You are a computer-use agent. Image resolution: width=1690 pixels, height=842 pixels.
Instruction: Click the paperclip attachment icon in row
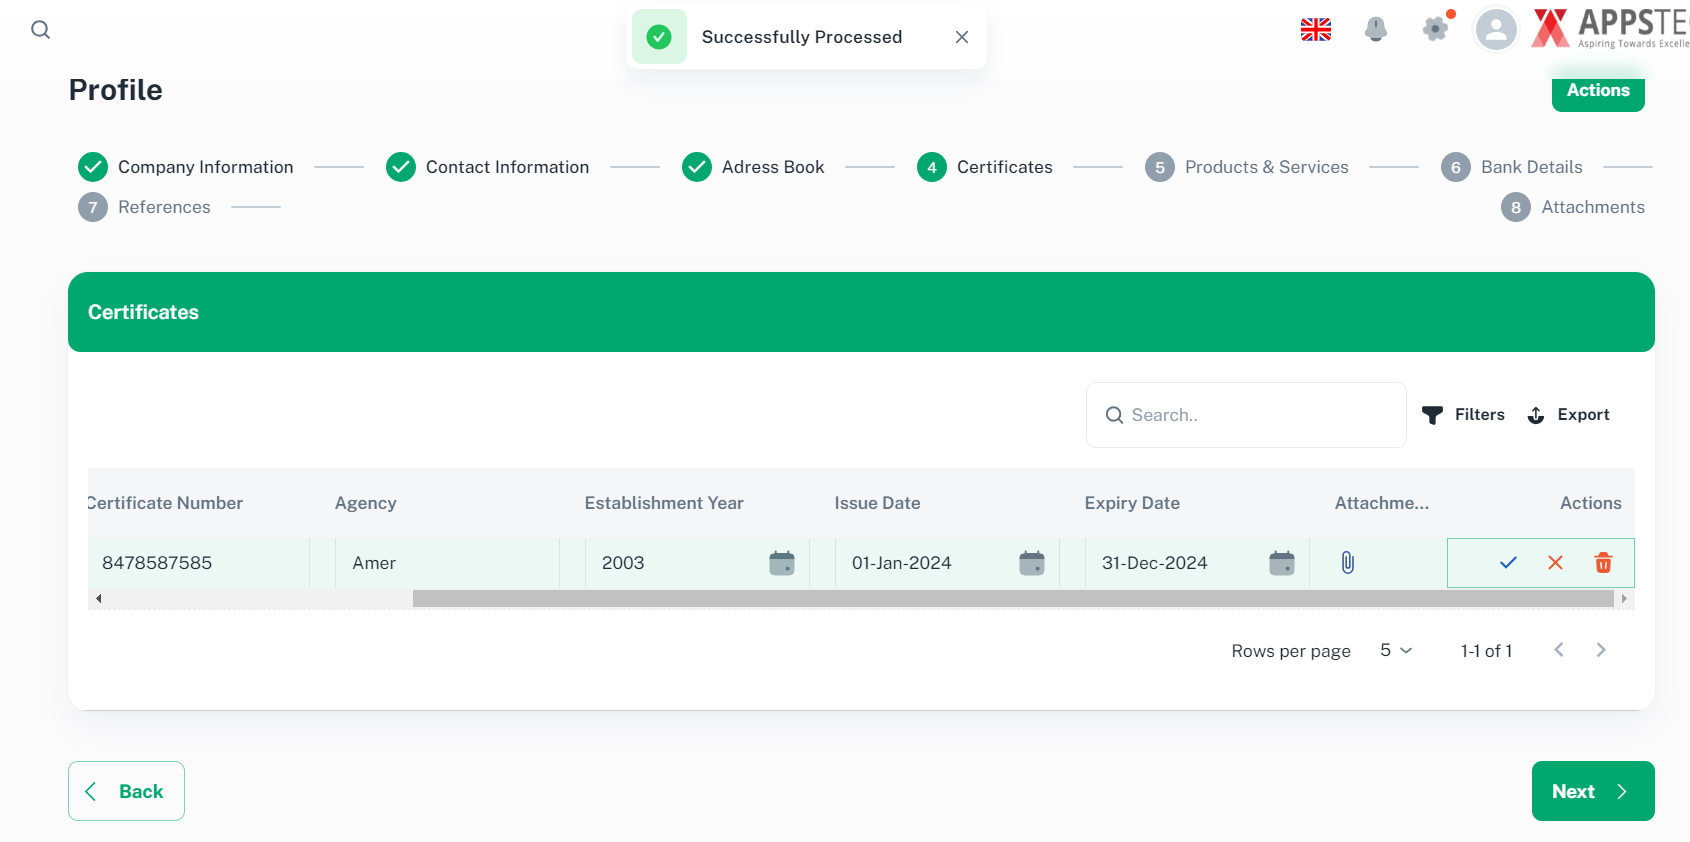click(1347, 563)
